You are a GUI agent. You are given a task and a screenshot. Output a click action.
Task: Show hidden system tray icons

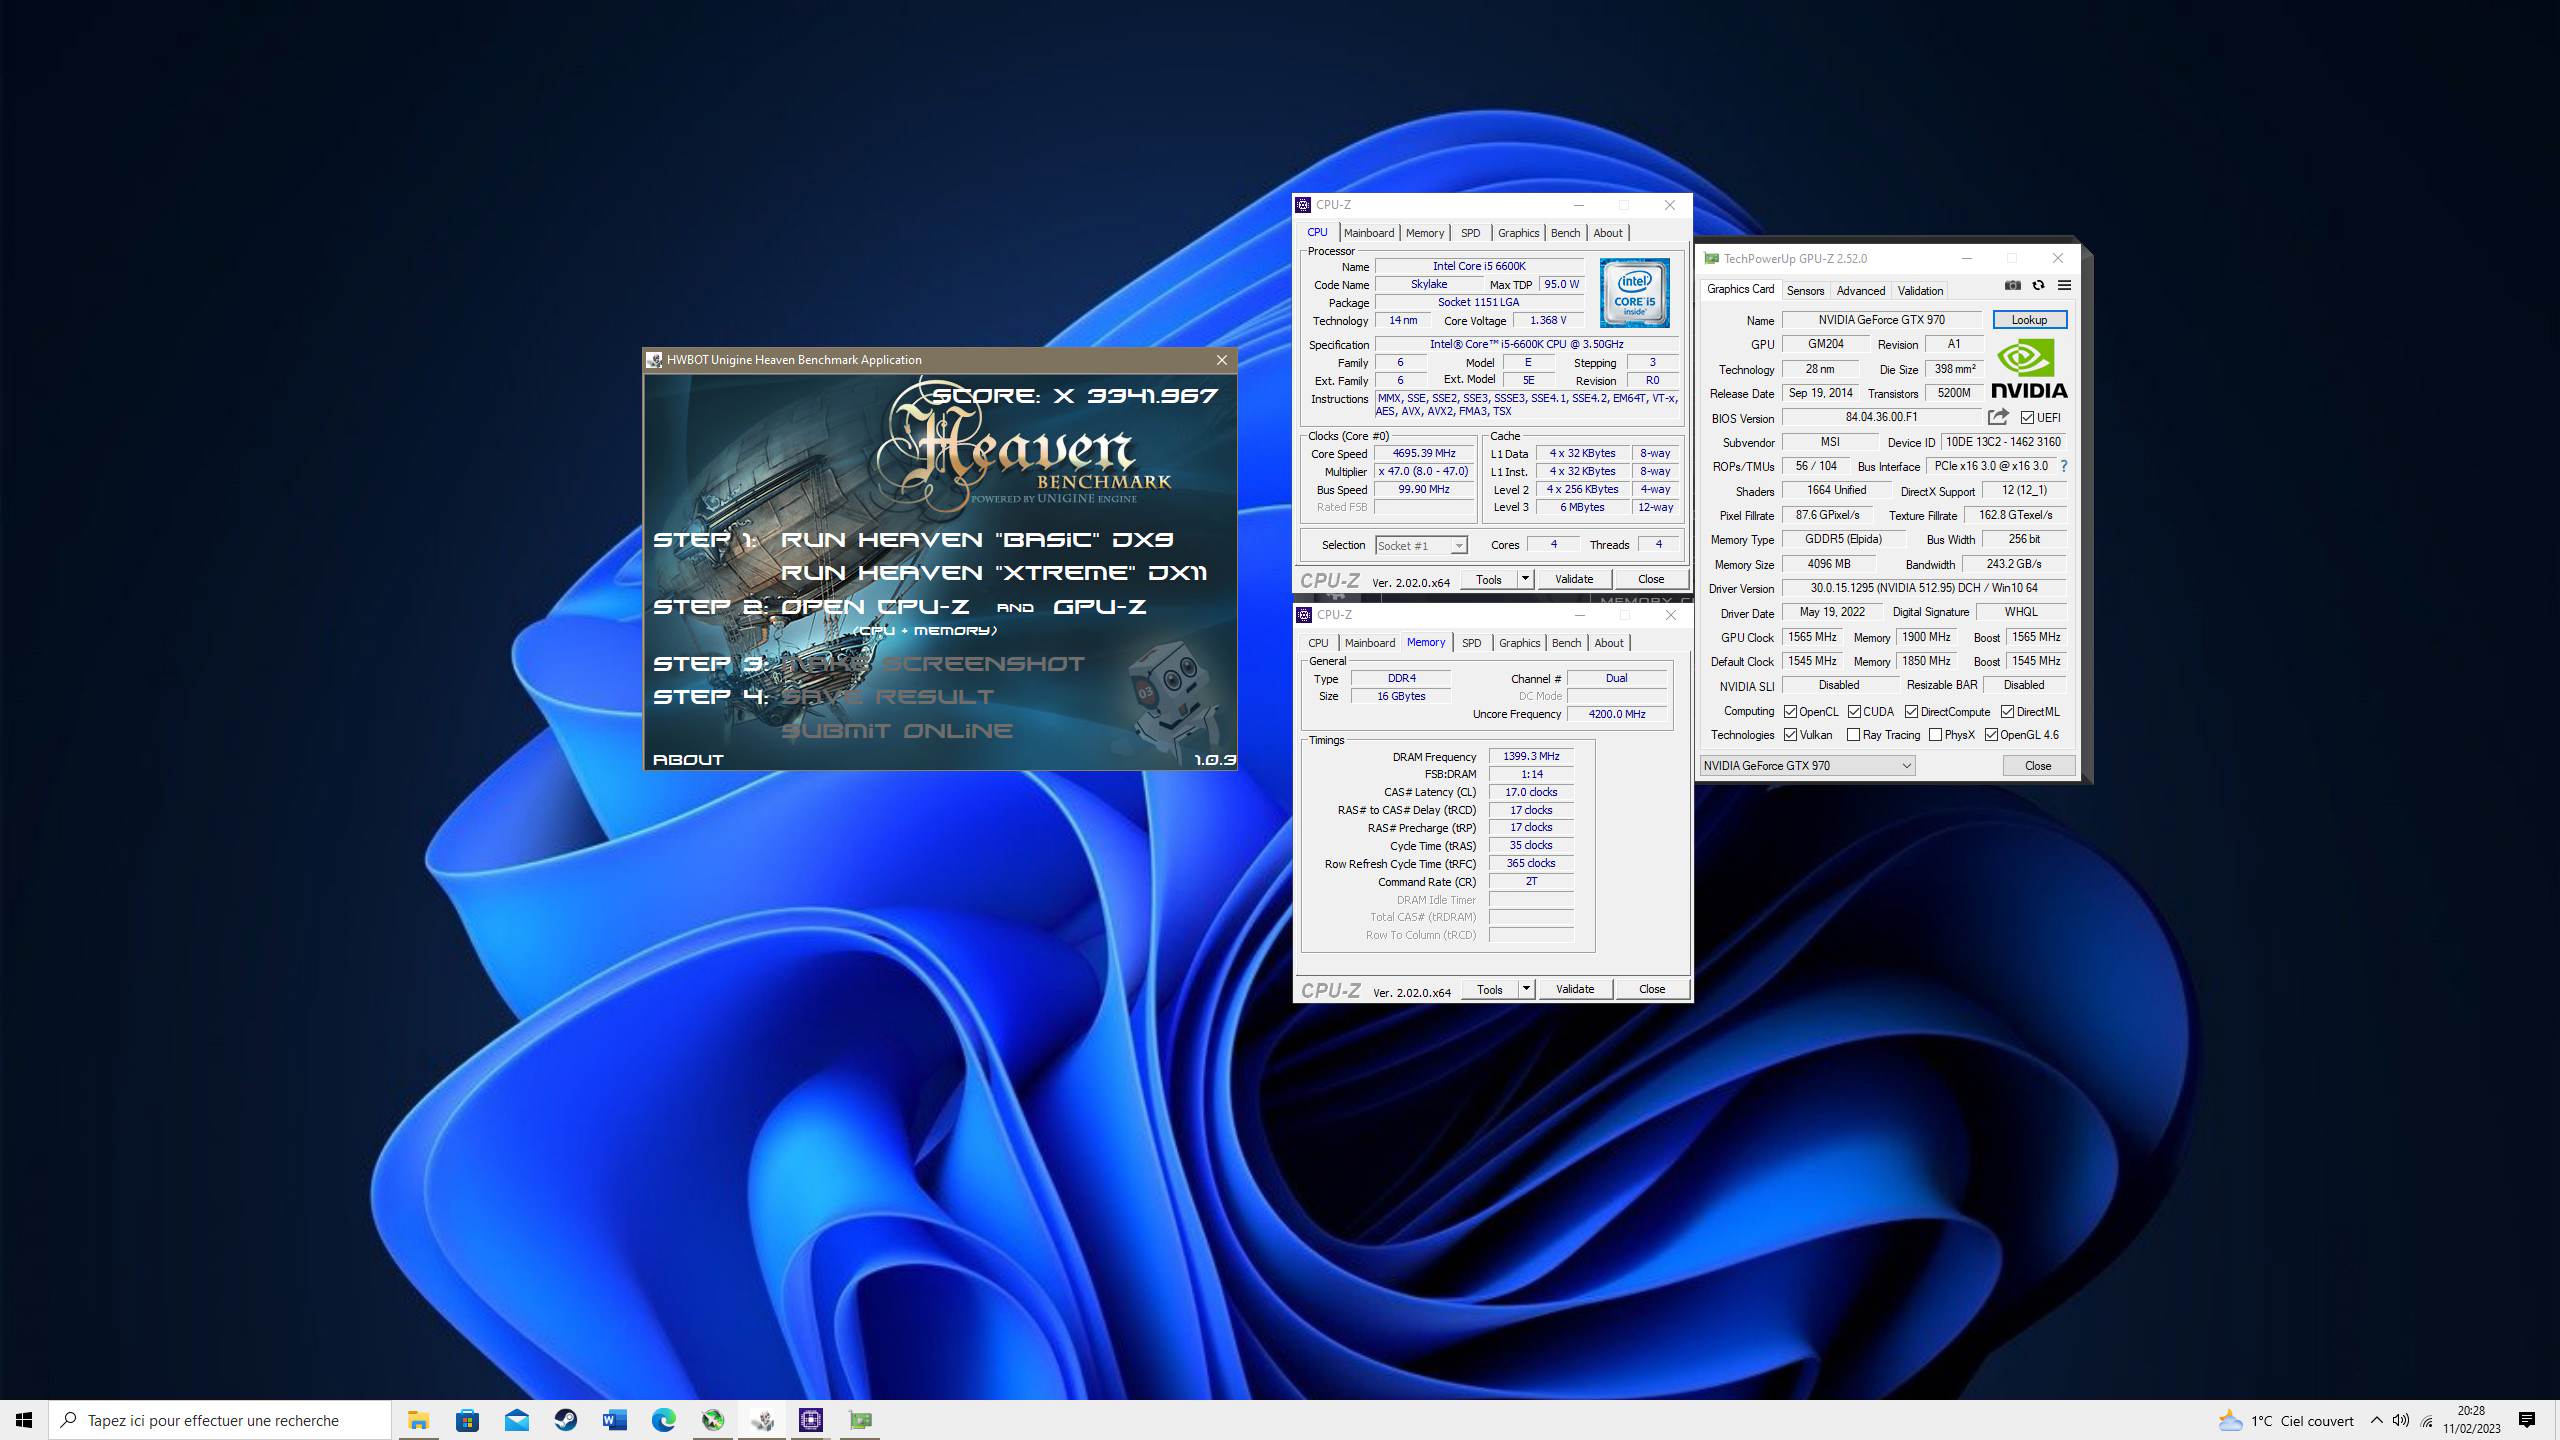[x=2377, y=1420]
